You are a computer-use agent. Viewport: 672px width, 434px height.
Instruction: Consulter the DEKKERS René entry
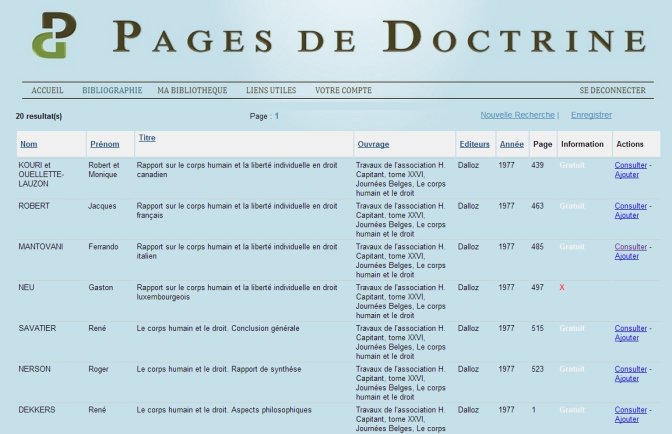pyautogui.click(x=630, y=410)
